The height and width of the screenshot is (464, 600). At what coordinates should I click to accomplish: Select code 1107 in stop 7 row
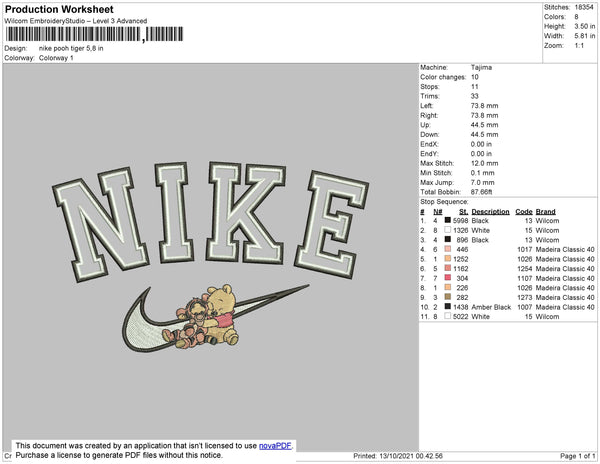pyautogui.click(x=524, y=278)
